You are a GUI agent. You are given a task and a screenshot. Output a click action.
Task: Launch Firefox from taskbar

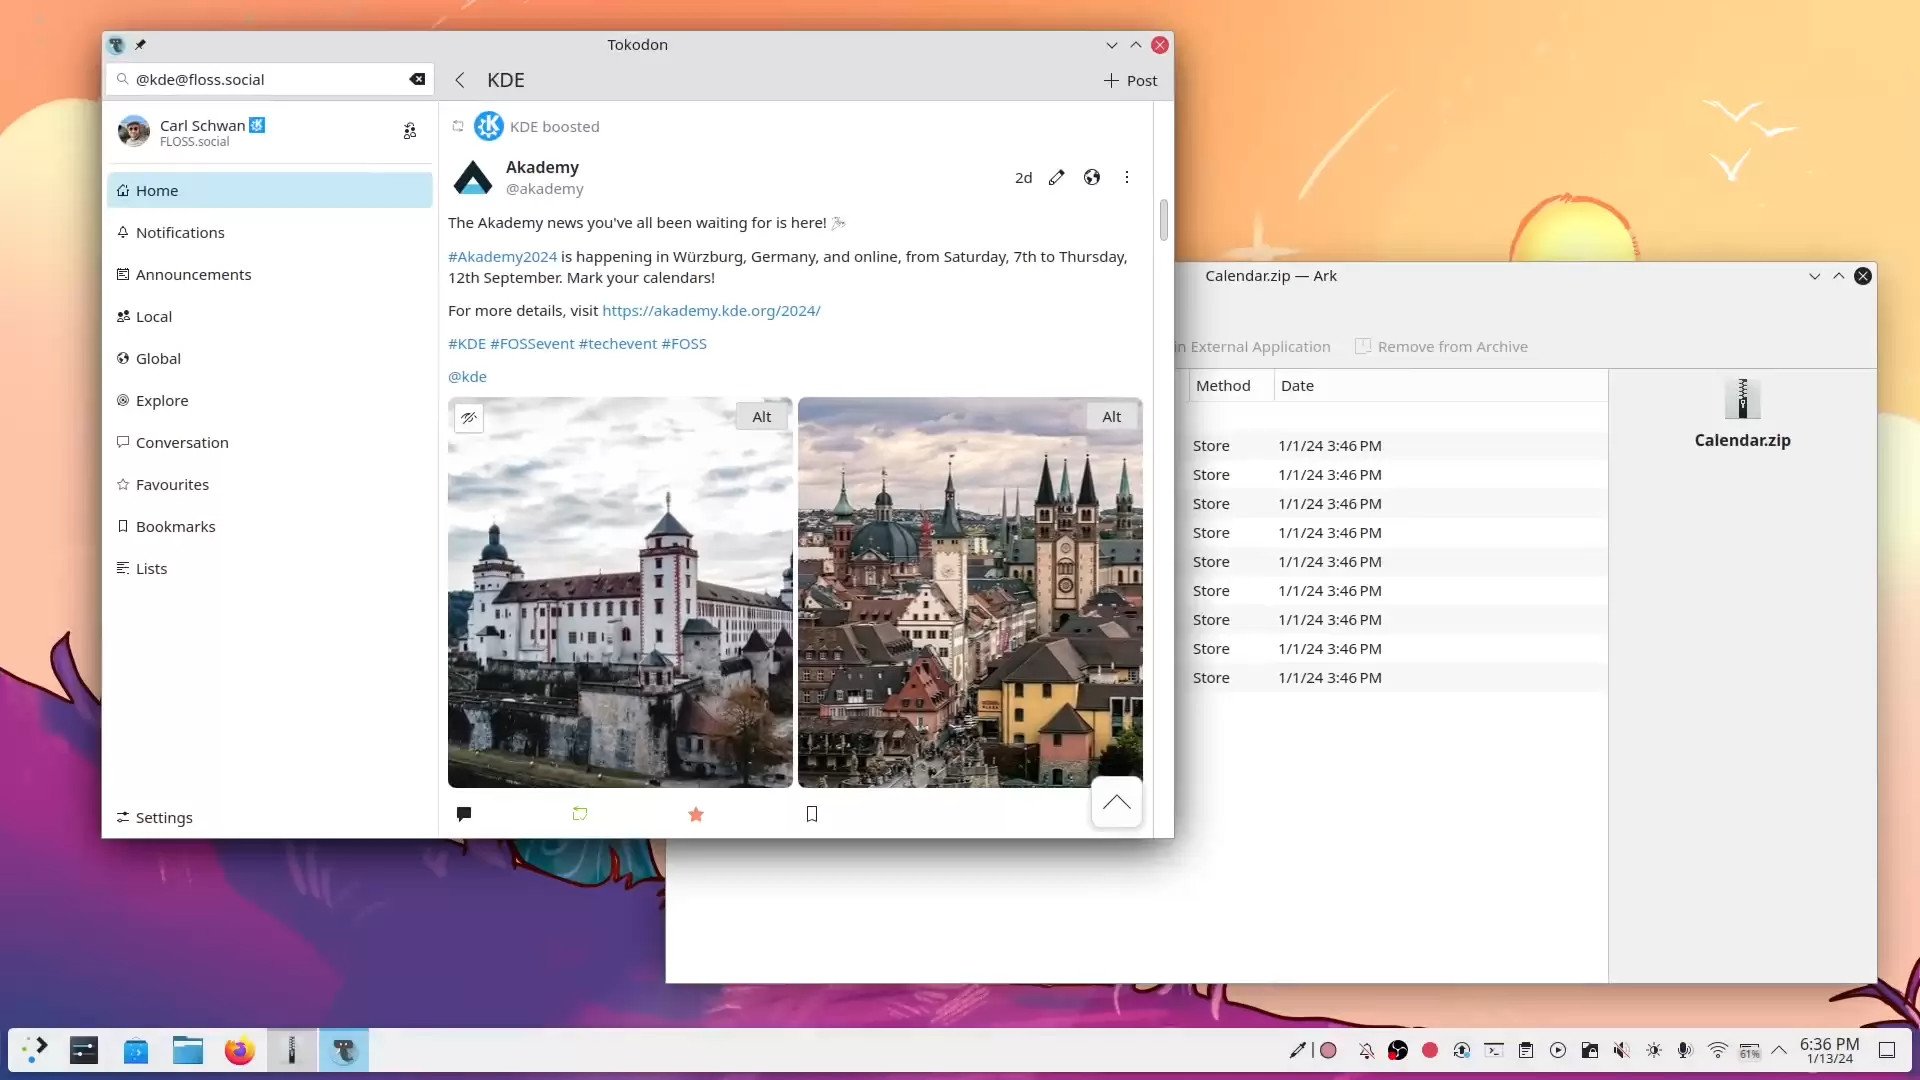pos(240,1050)
